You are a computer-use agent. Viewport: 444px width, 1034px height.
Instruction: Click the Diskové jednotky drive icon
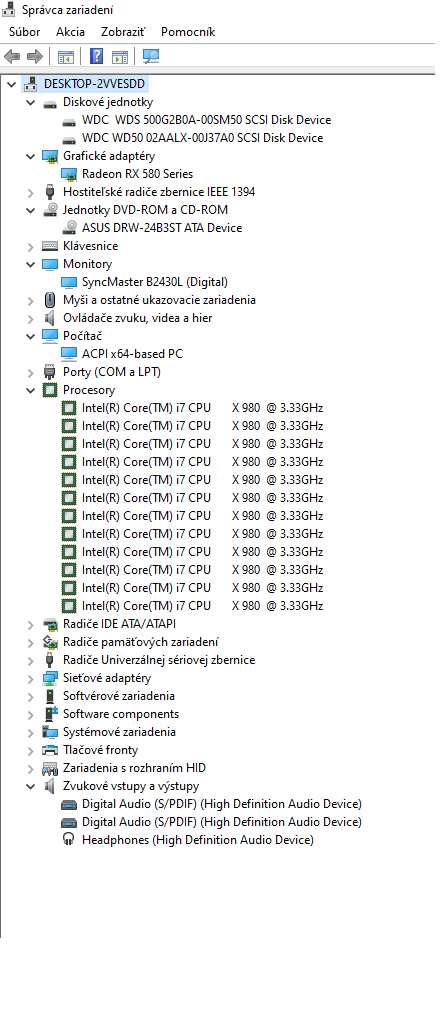49,103
